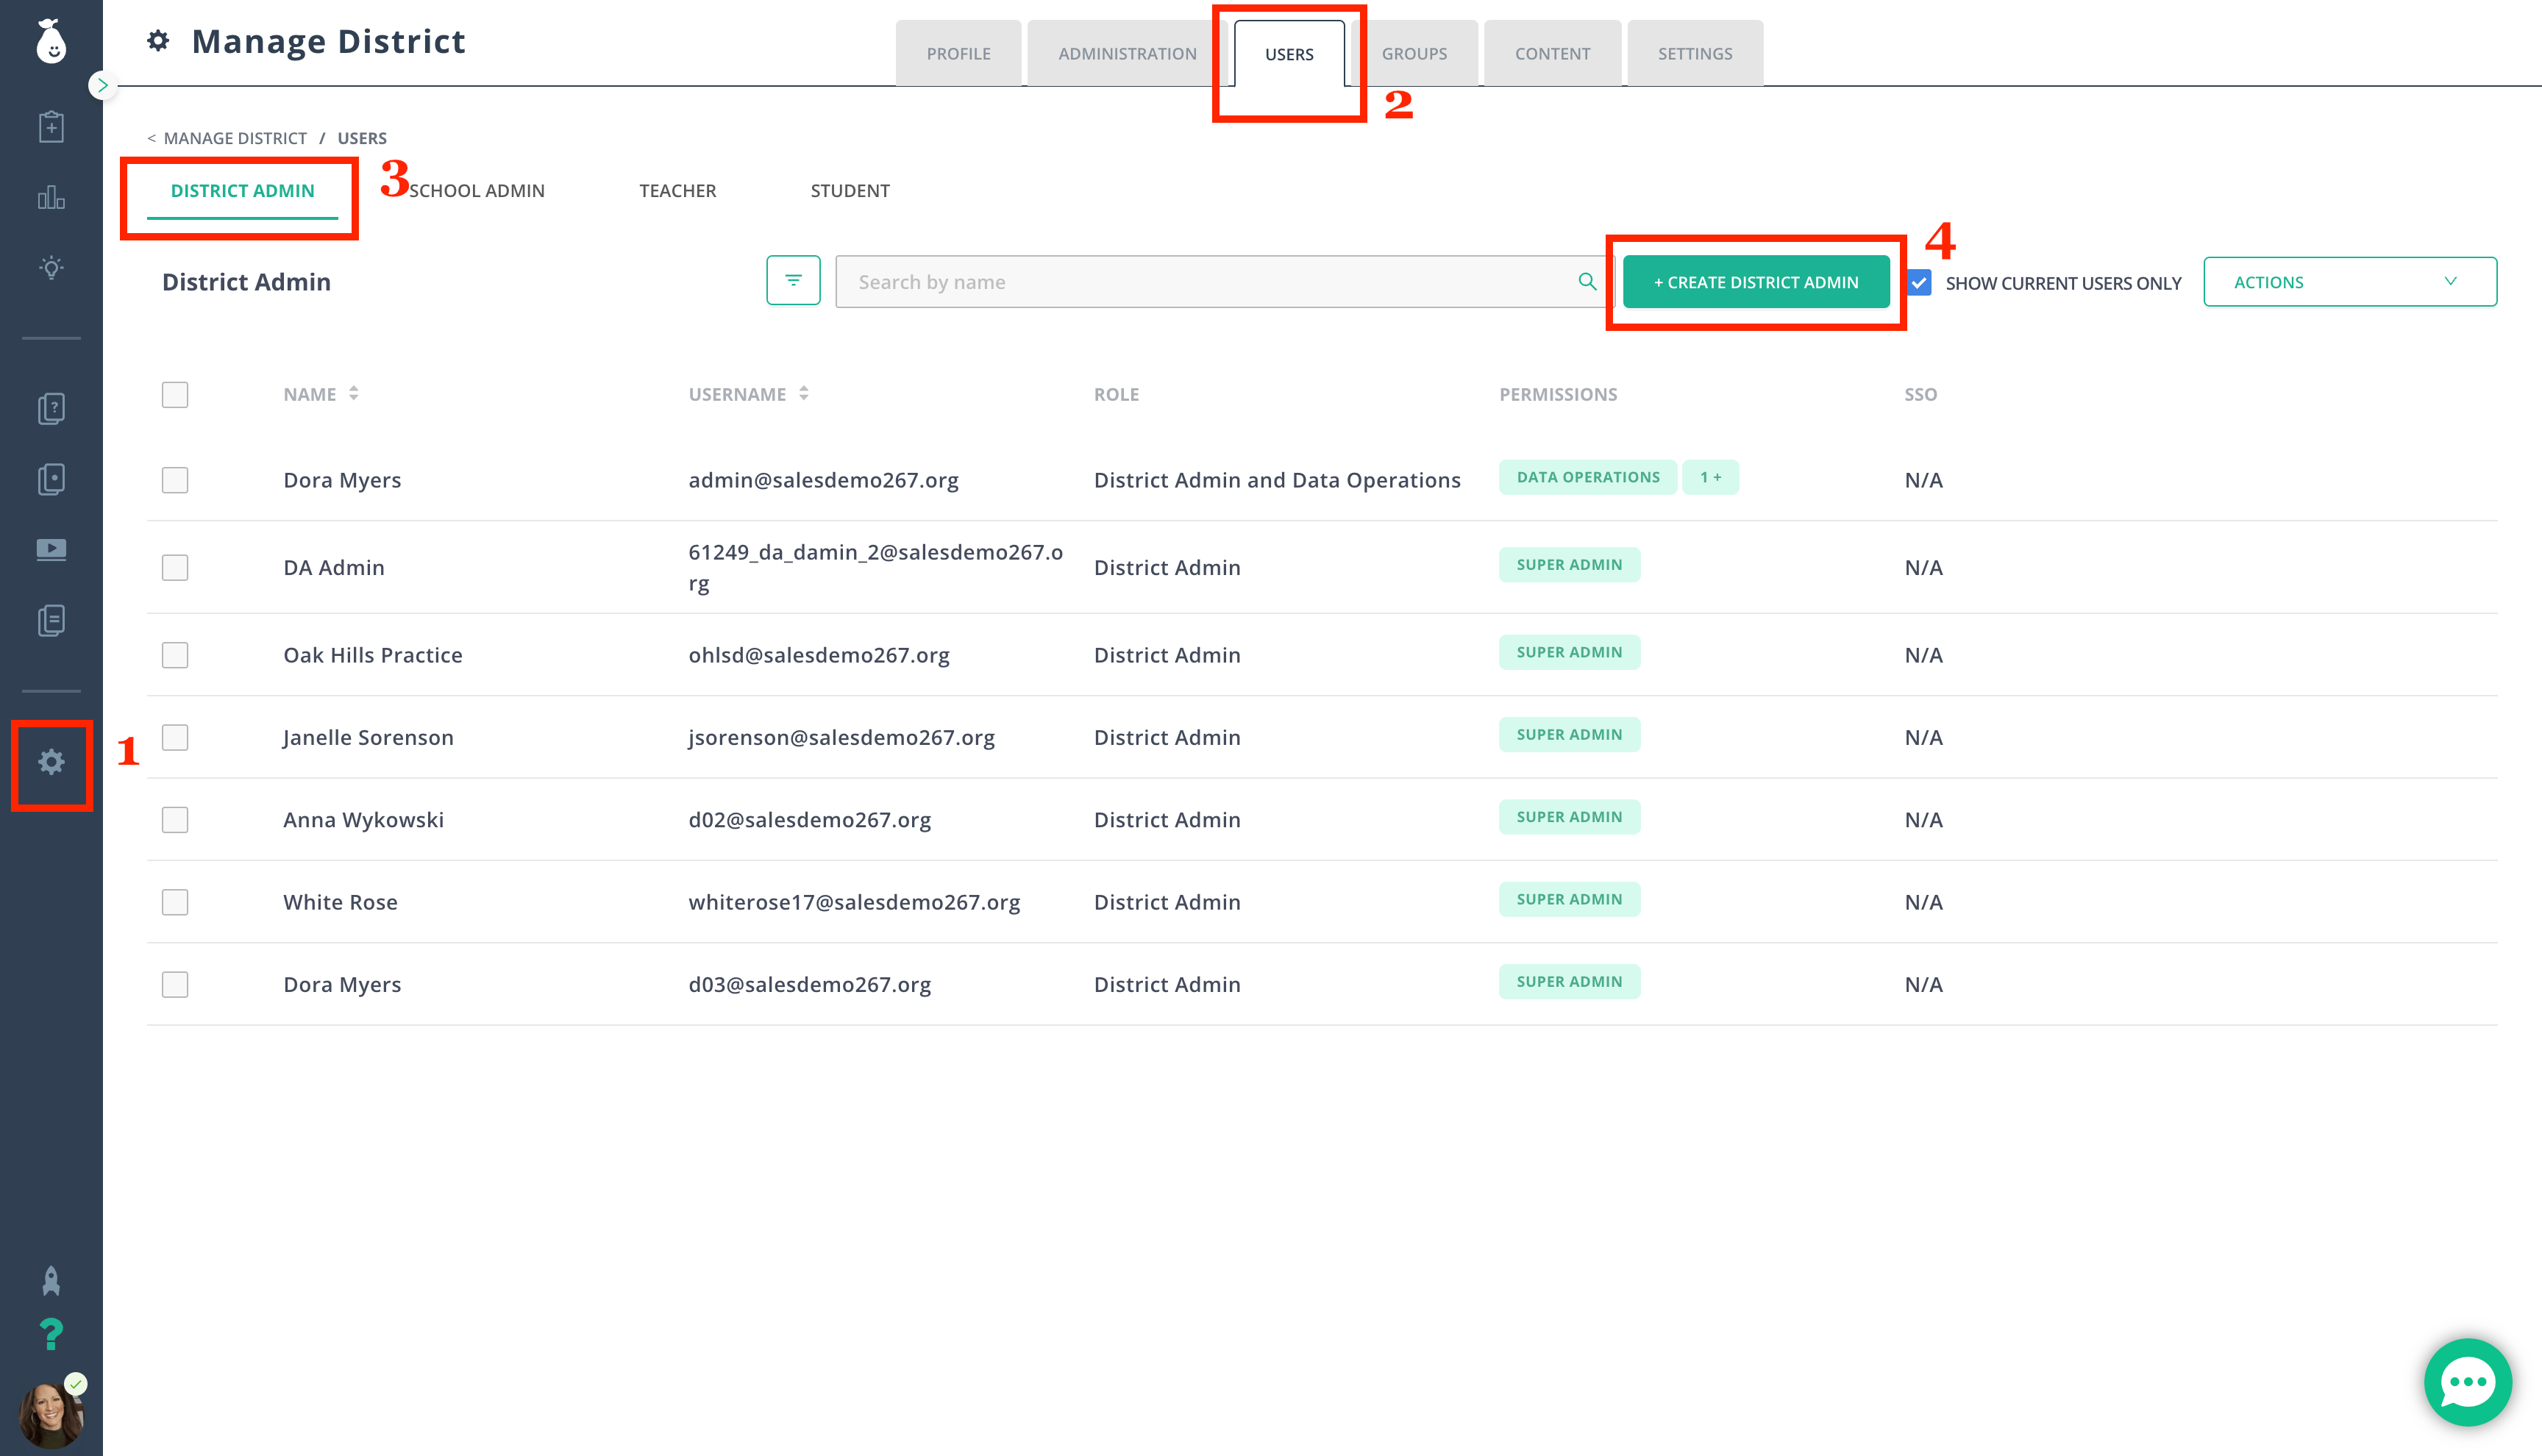Open the document with dot icon in the sidebar
Image resolution: width=2542 pixels, height=1456 pixels.
point(51,479)
